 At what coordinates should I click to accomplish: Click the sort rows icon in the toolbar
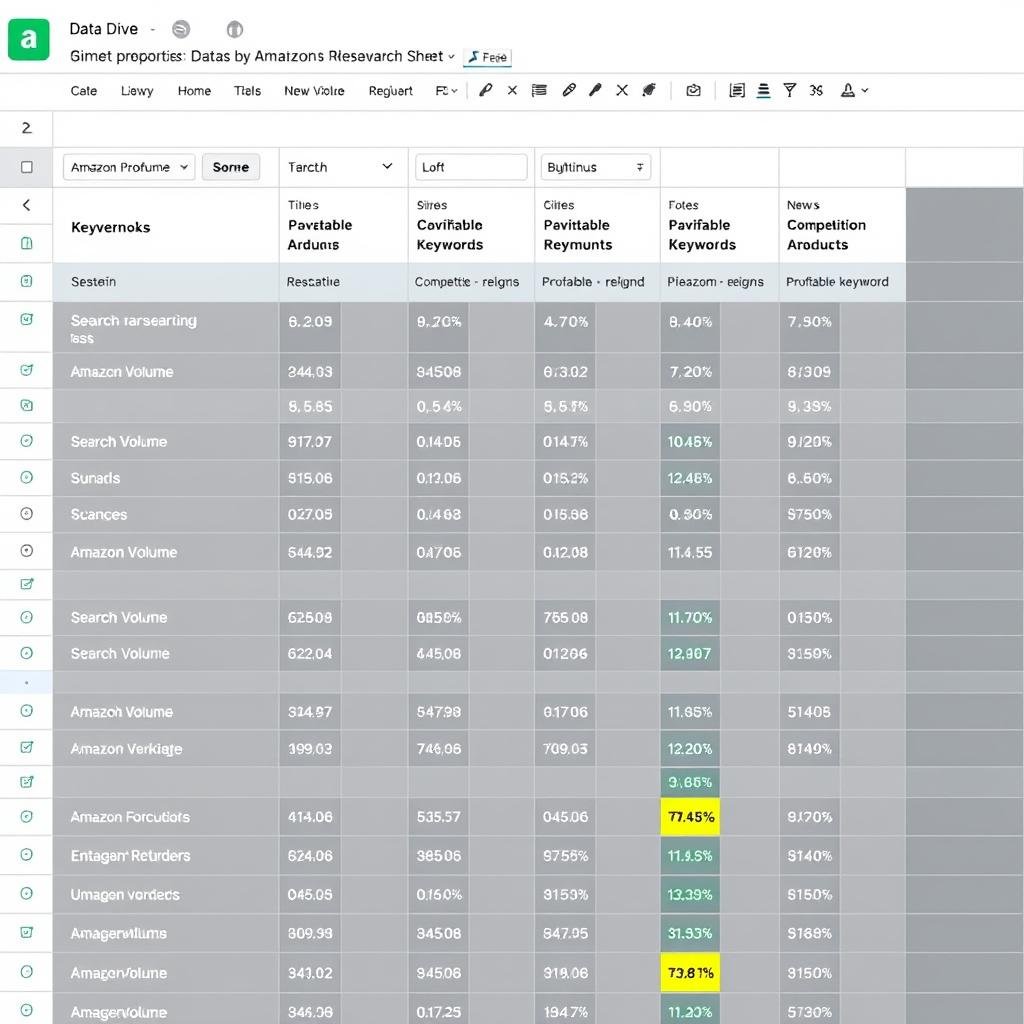tap(762, 90)
